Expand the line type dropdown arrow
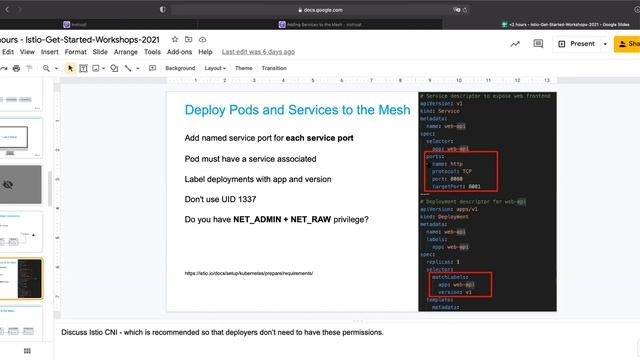Image resolution: width=640 pixels, height=360 pixels. (138, 69)
